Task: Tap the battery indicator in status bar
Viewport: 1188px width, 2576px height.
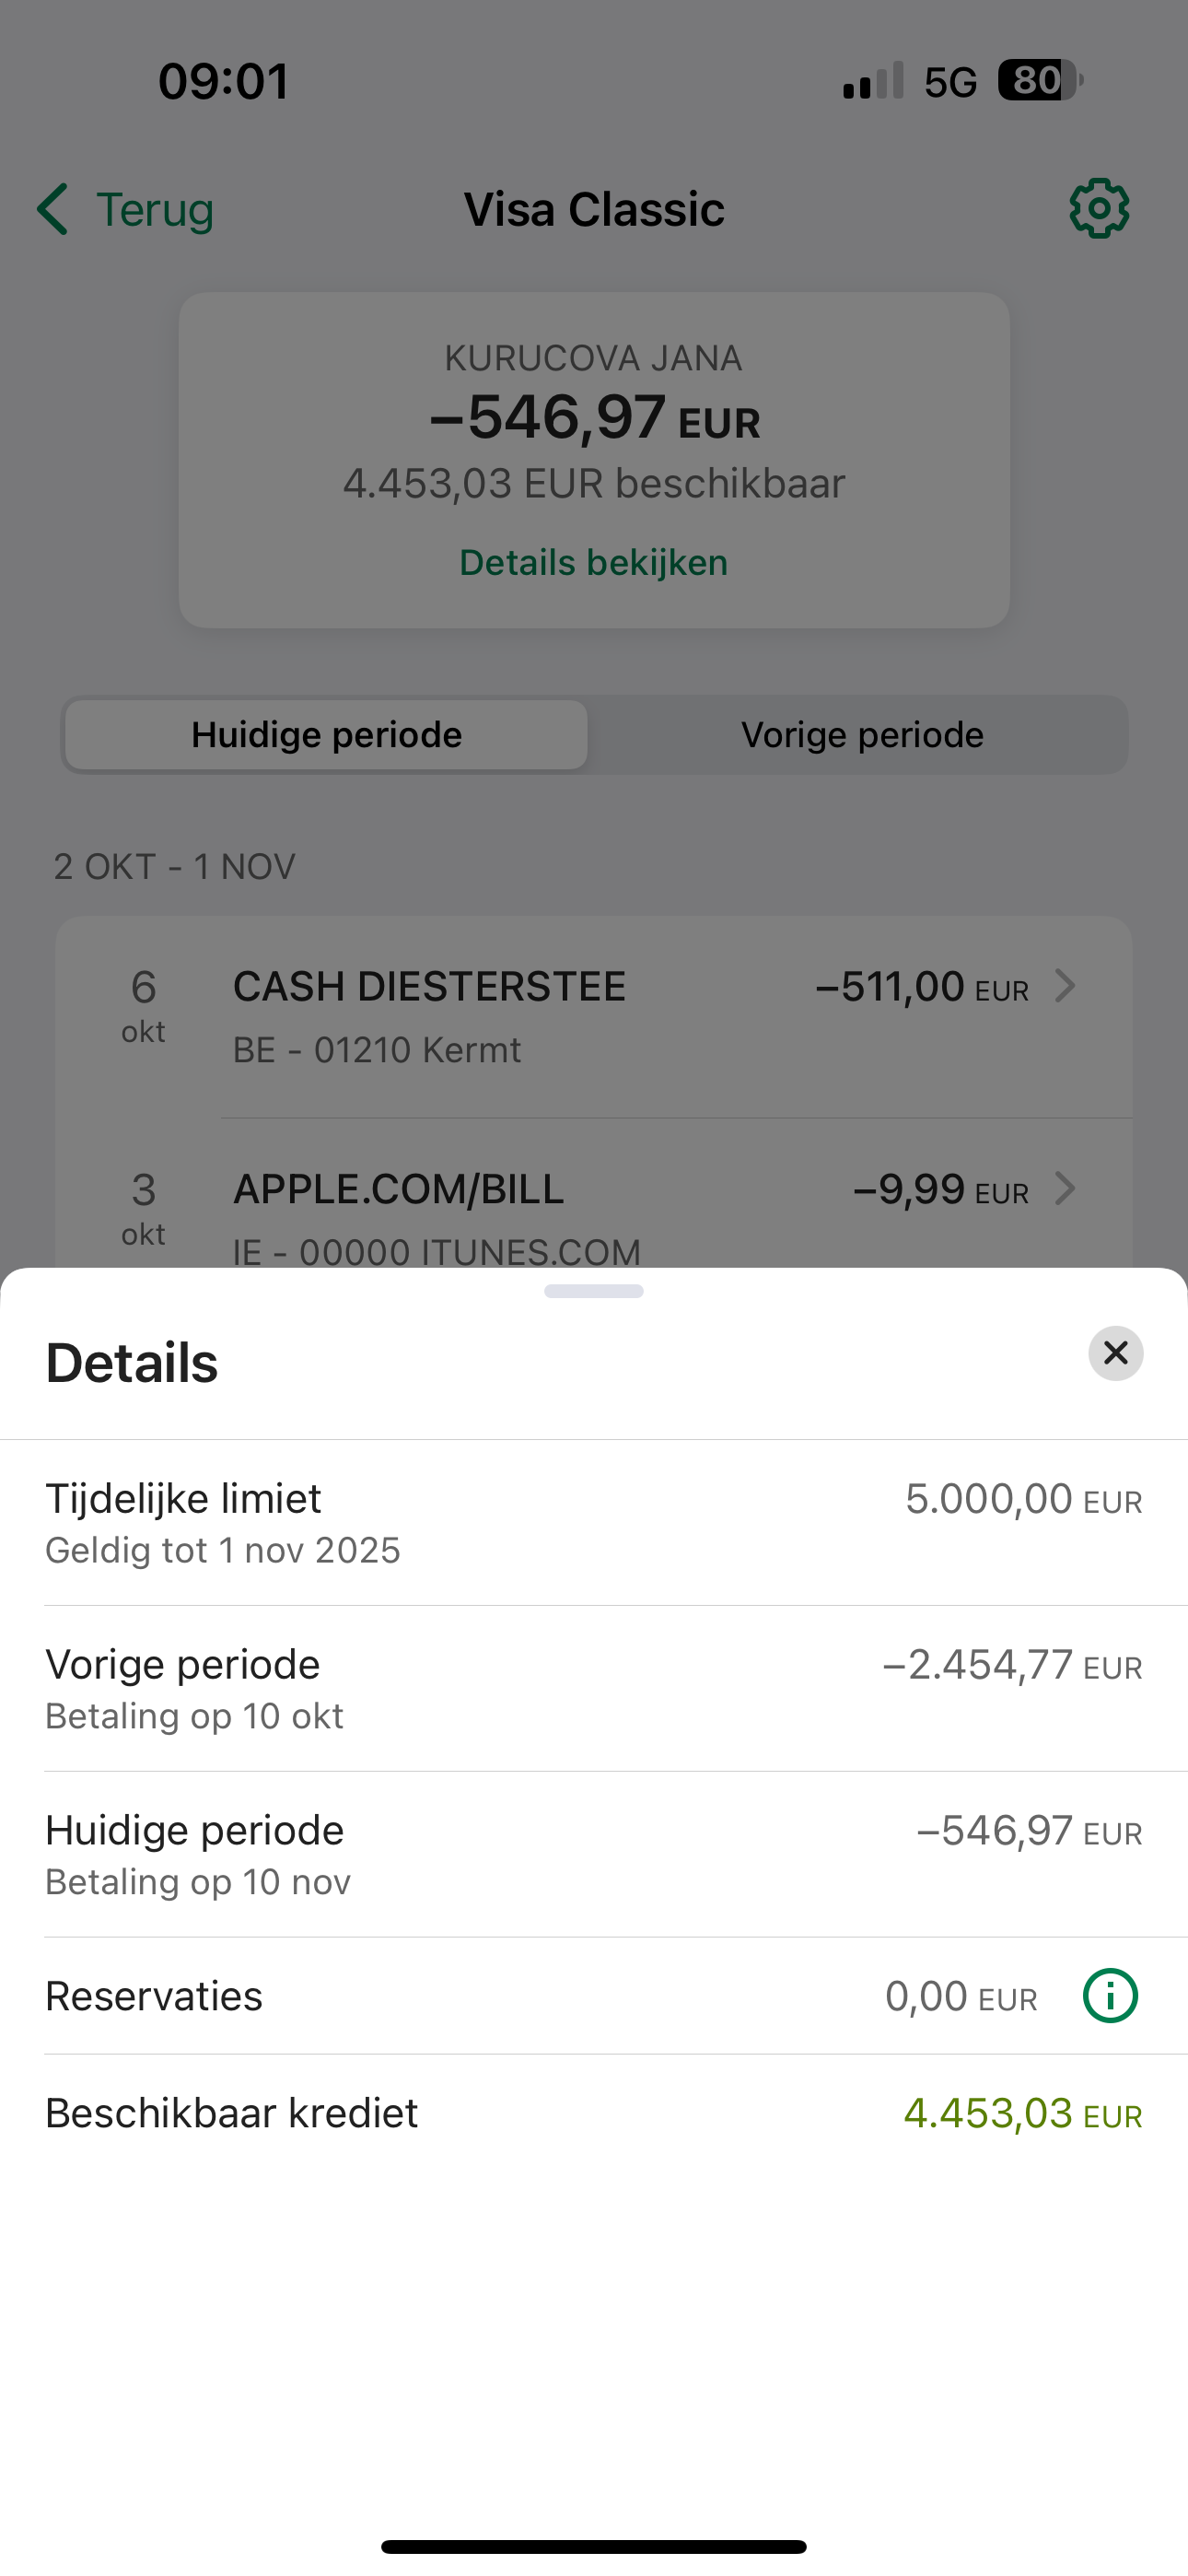Action: pos(1040,81)
